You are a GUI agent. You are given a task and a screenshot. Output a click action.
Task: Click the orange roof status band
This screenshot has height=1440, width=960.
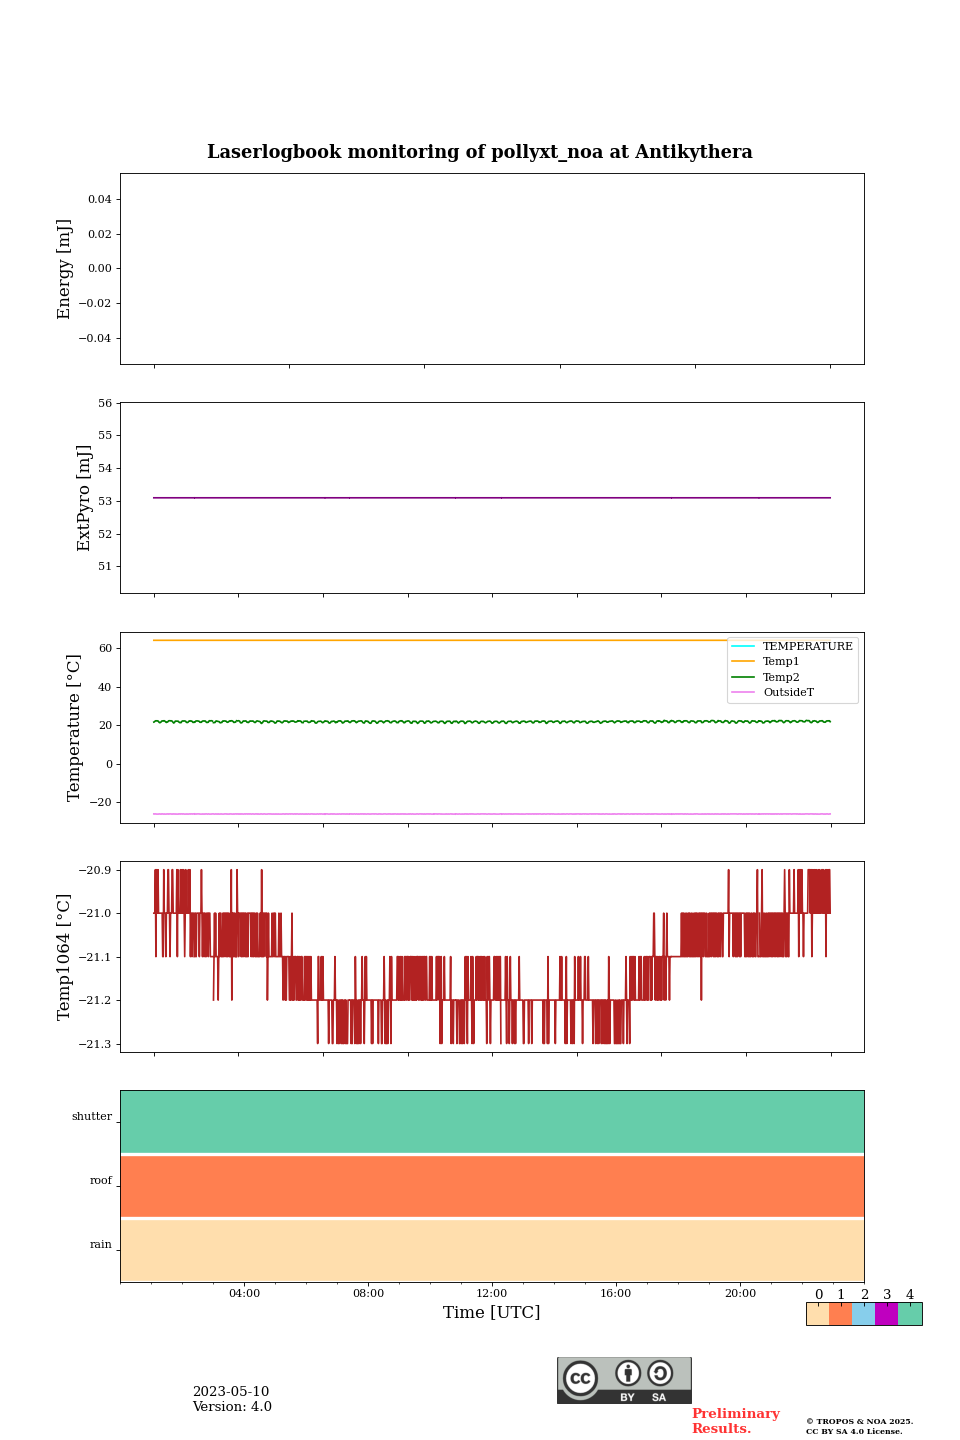[x=492, y=1186]
